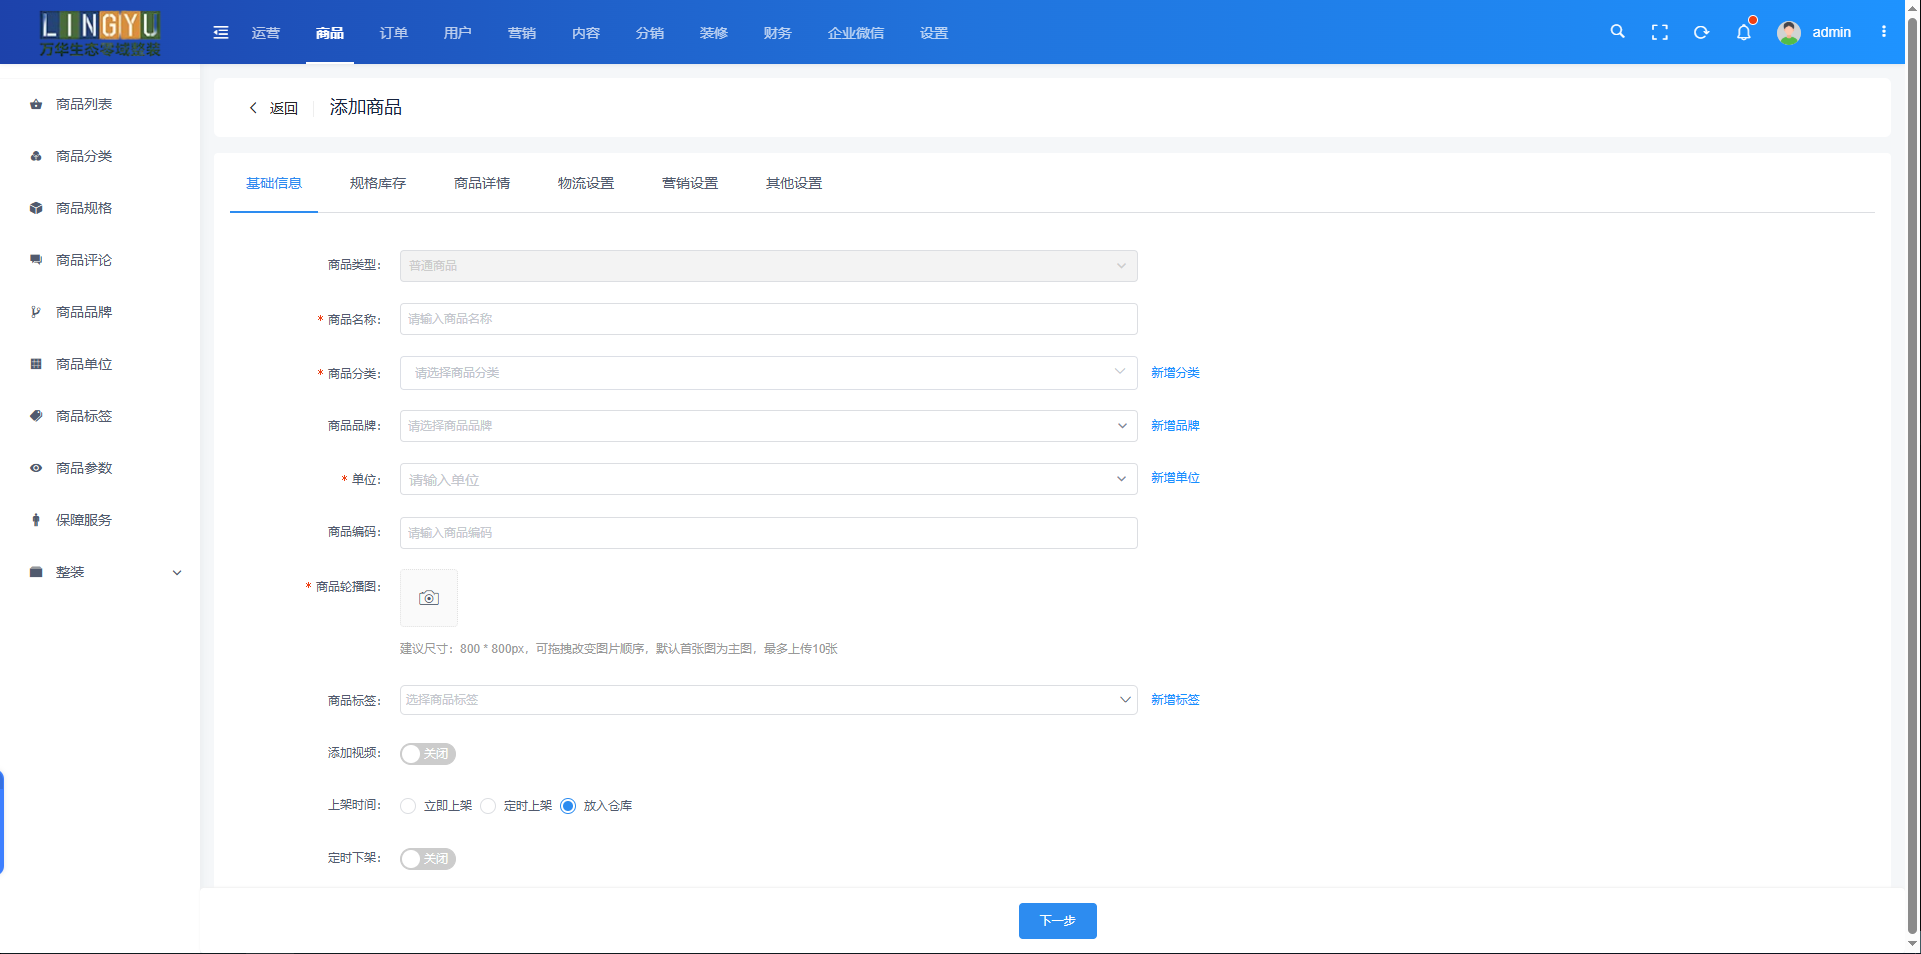Click the search magnifier icon in header
The height and width of the screenshot is (954, 1921).
coord(1617,32)
